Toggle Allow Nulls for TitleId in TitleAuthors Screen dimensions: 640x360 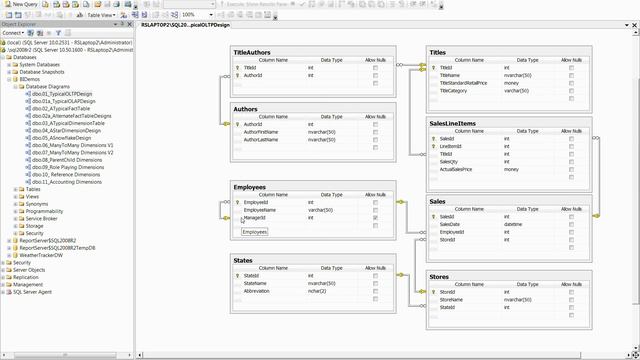pos(376,68)
